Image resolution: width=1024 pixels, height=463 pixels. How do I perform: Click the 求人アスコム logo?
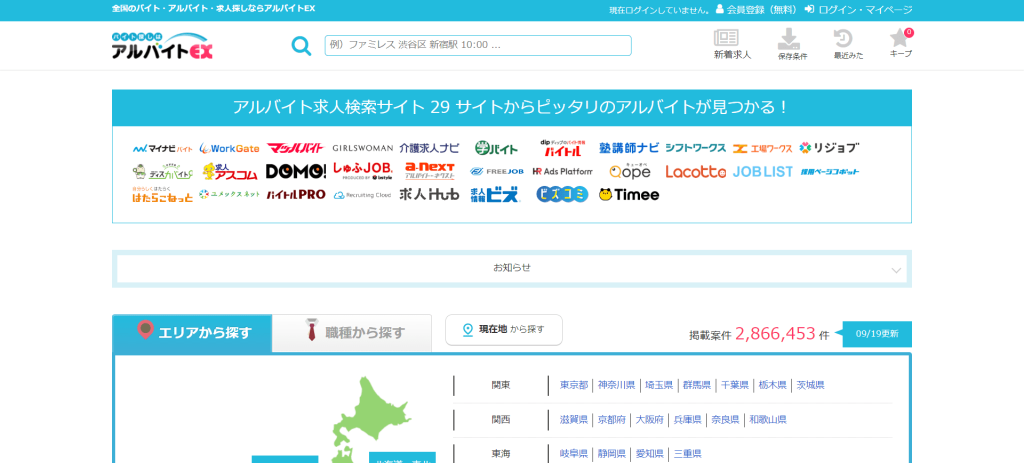(x=229, y=172)
